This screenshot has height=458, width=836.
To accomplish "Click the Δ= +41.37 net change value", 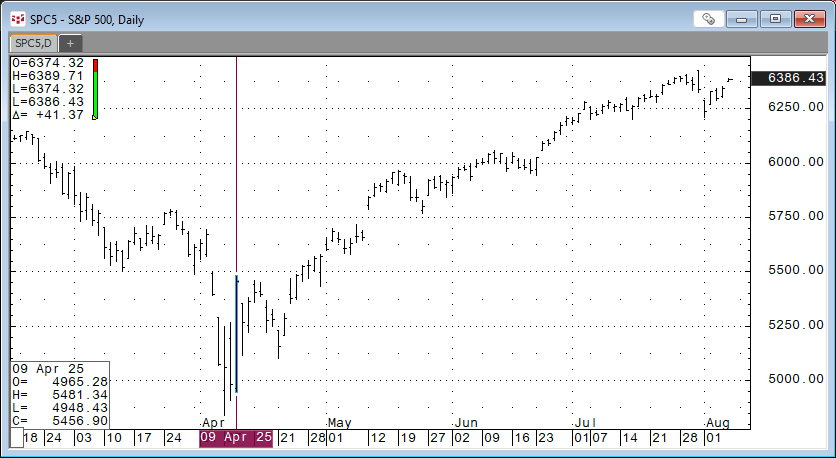I will (48, 115).
